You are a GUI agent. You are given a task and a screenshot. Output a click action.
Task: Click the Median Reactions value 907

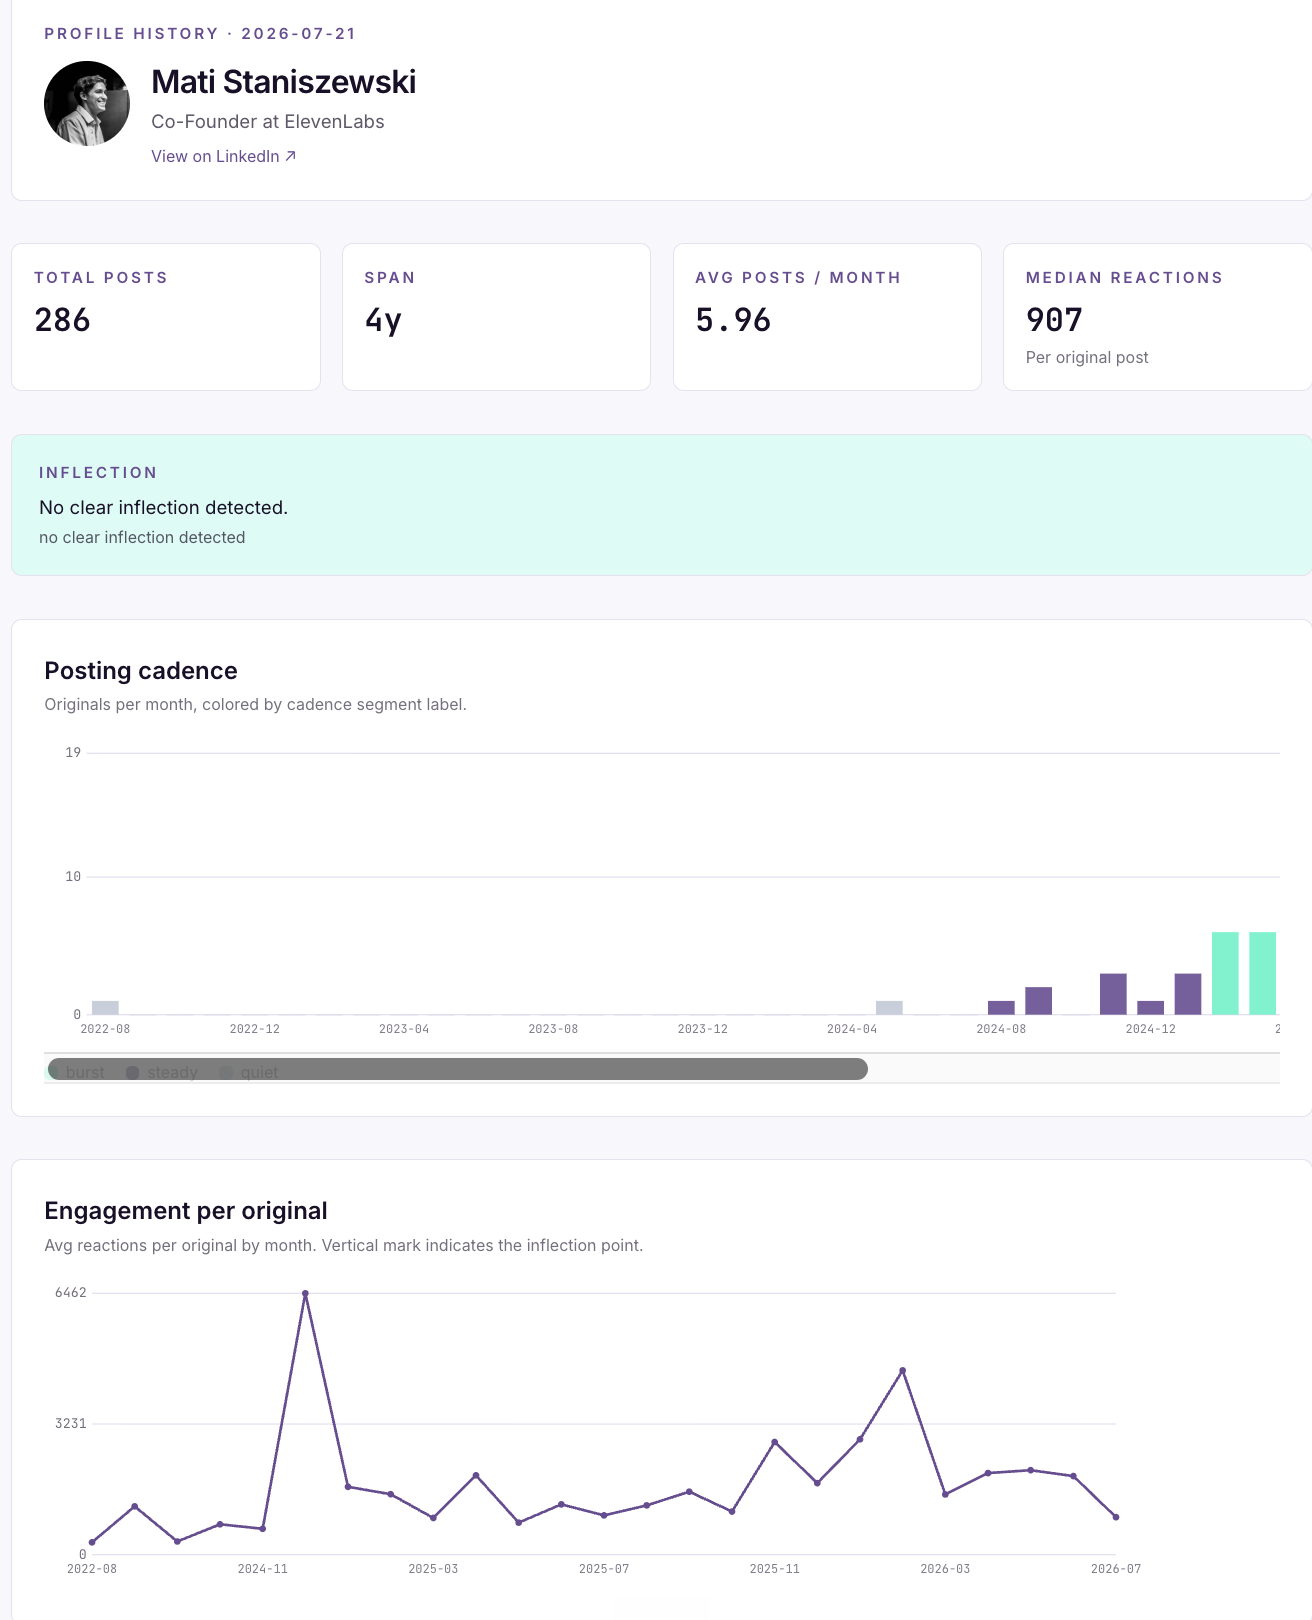pyautogui.click(x=1054, y=320)
